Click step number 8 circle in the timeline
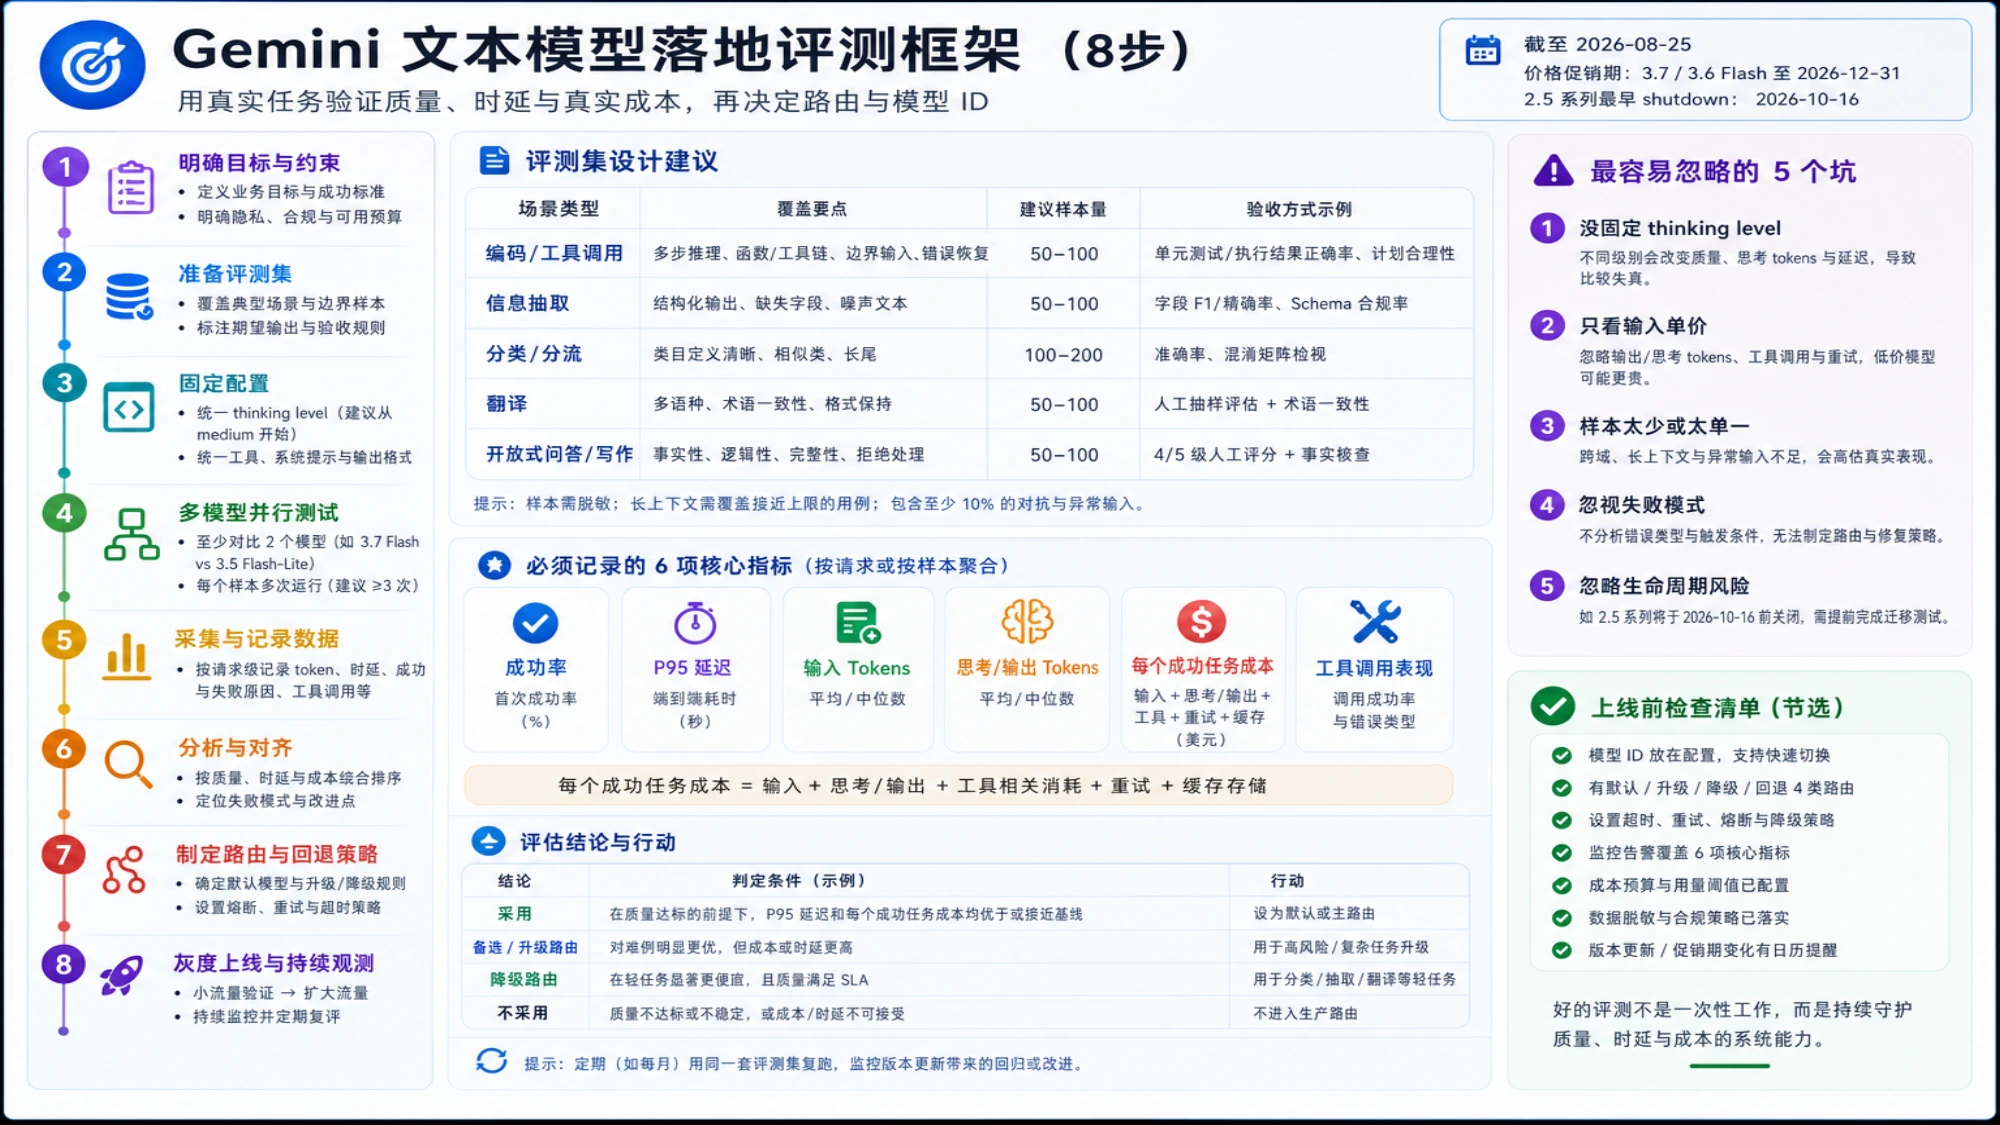Viewport: 2000px width, 1125px height. click(x=64, y=964)
